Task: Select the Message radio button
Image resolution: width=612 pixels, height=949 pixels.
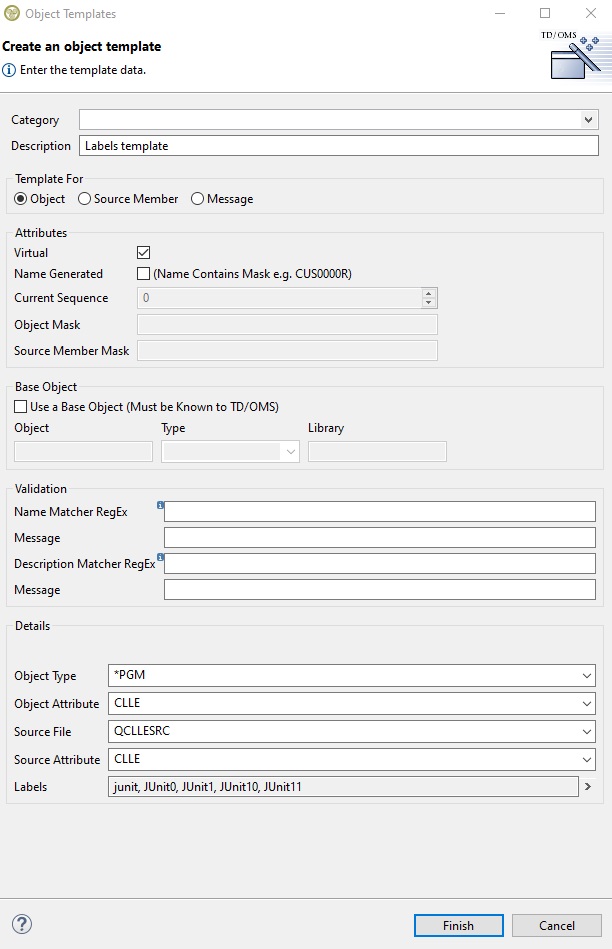Action: pyautogui.click(x=197, y=199)
